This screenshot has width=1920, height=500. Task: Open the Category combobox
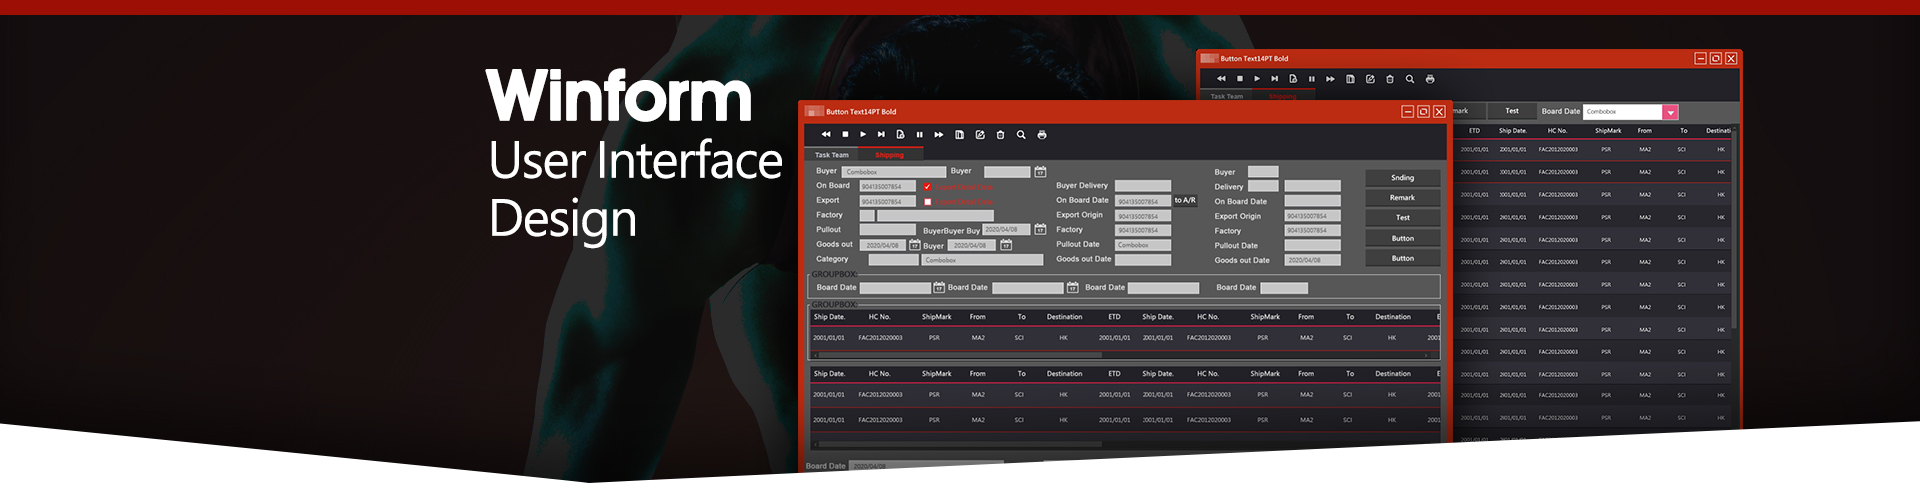tap(982, 260)
